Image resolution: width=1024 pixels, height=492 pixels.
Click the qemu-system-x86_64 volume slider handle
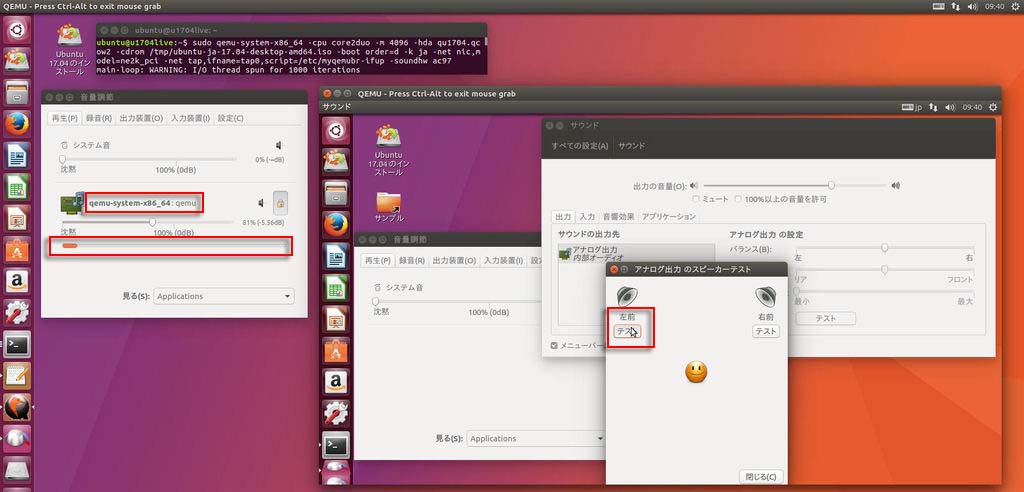[x=152, y=222]
